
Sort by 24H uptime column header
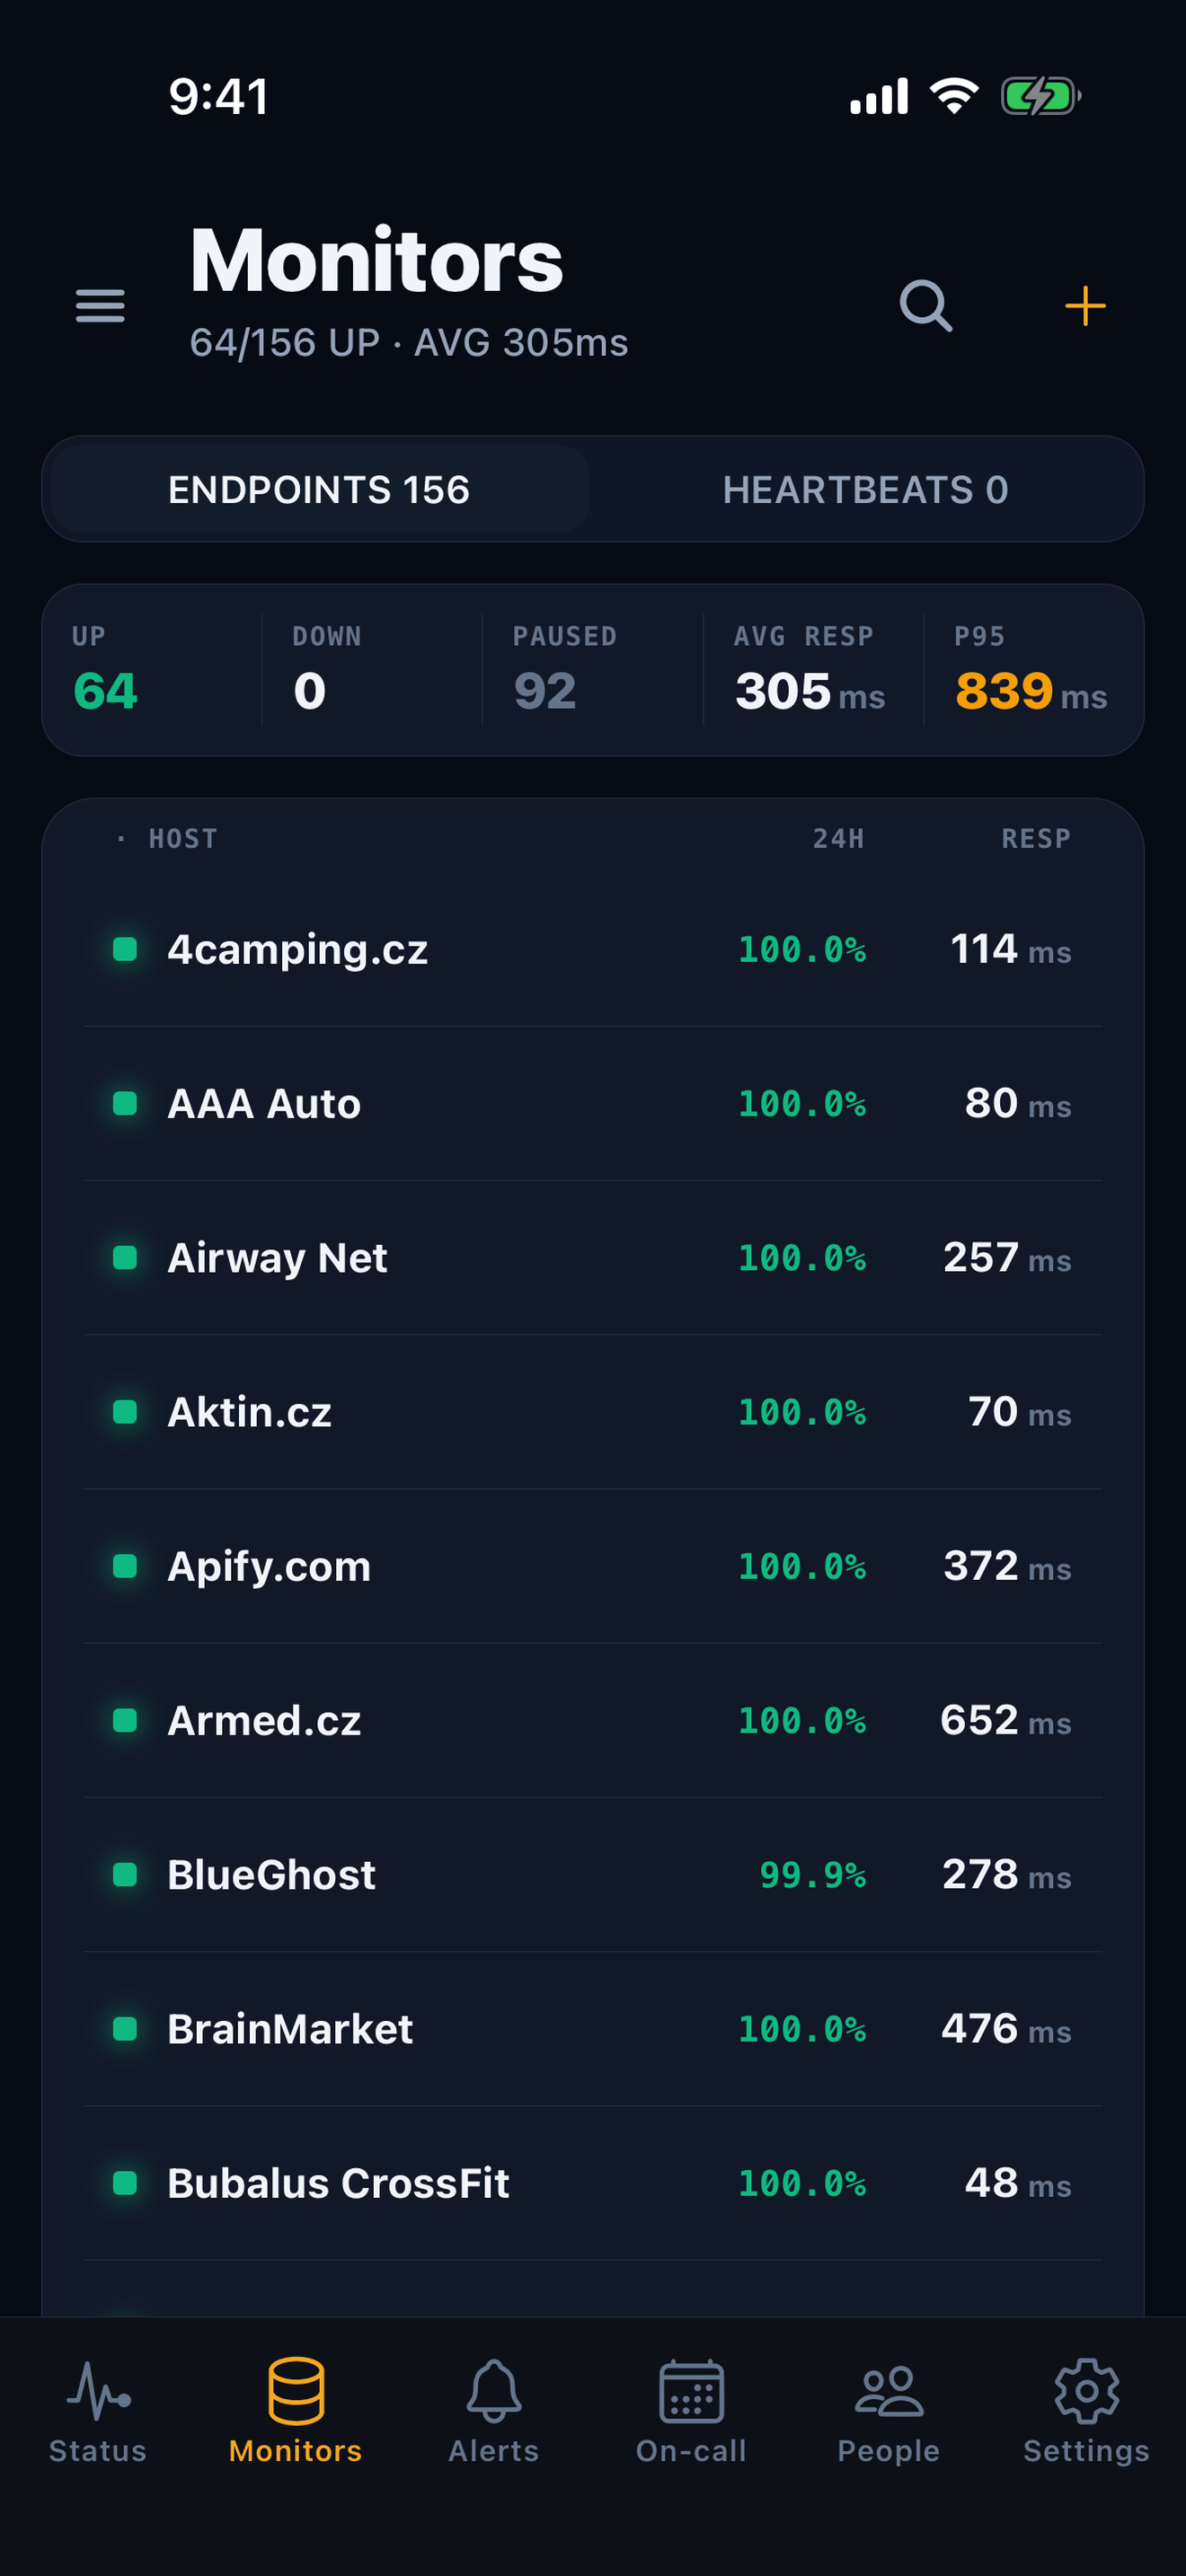[838, 838]
